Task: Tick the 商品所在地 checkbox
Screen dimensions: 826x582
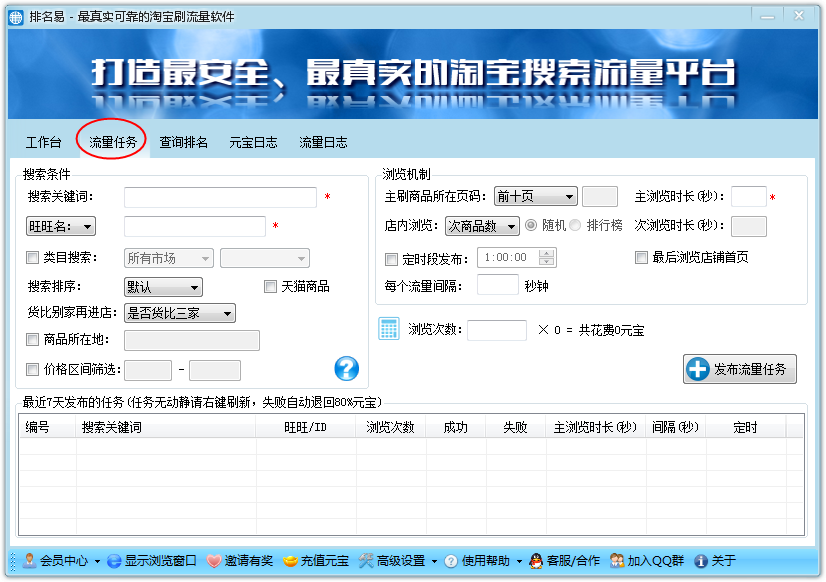Action: coord(33,340)
